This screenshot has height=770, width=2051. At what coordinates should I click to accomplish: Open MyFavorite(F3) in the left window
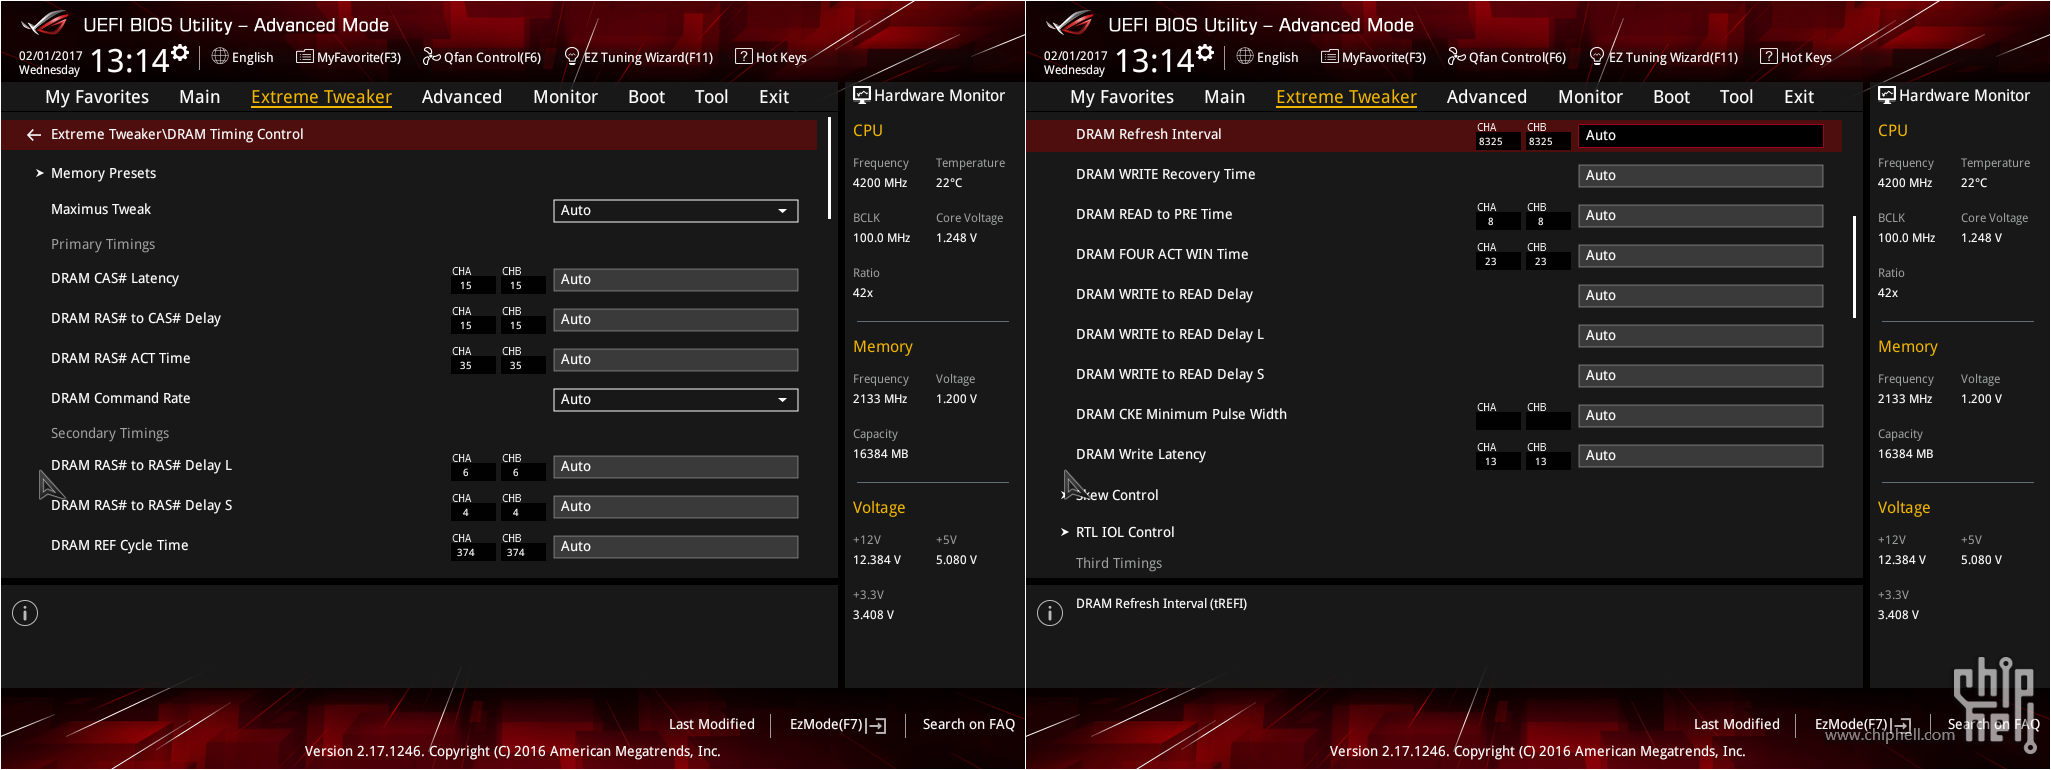[349, 57]
